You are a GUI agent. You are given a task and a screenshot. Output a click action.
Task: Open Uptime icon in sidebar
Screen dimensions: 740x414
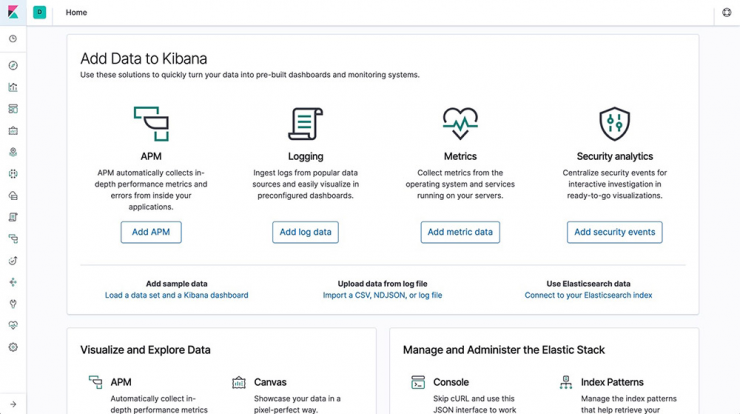13,261
